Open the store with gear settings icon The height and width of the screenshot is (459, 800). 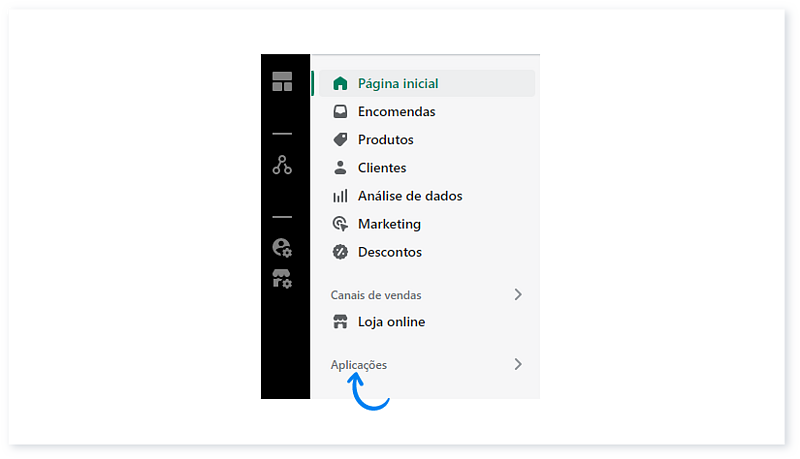[282, 279]
